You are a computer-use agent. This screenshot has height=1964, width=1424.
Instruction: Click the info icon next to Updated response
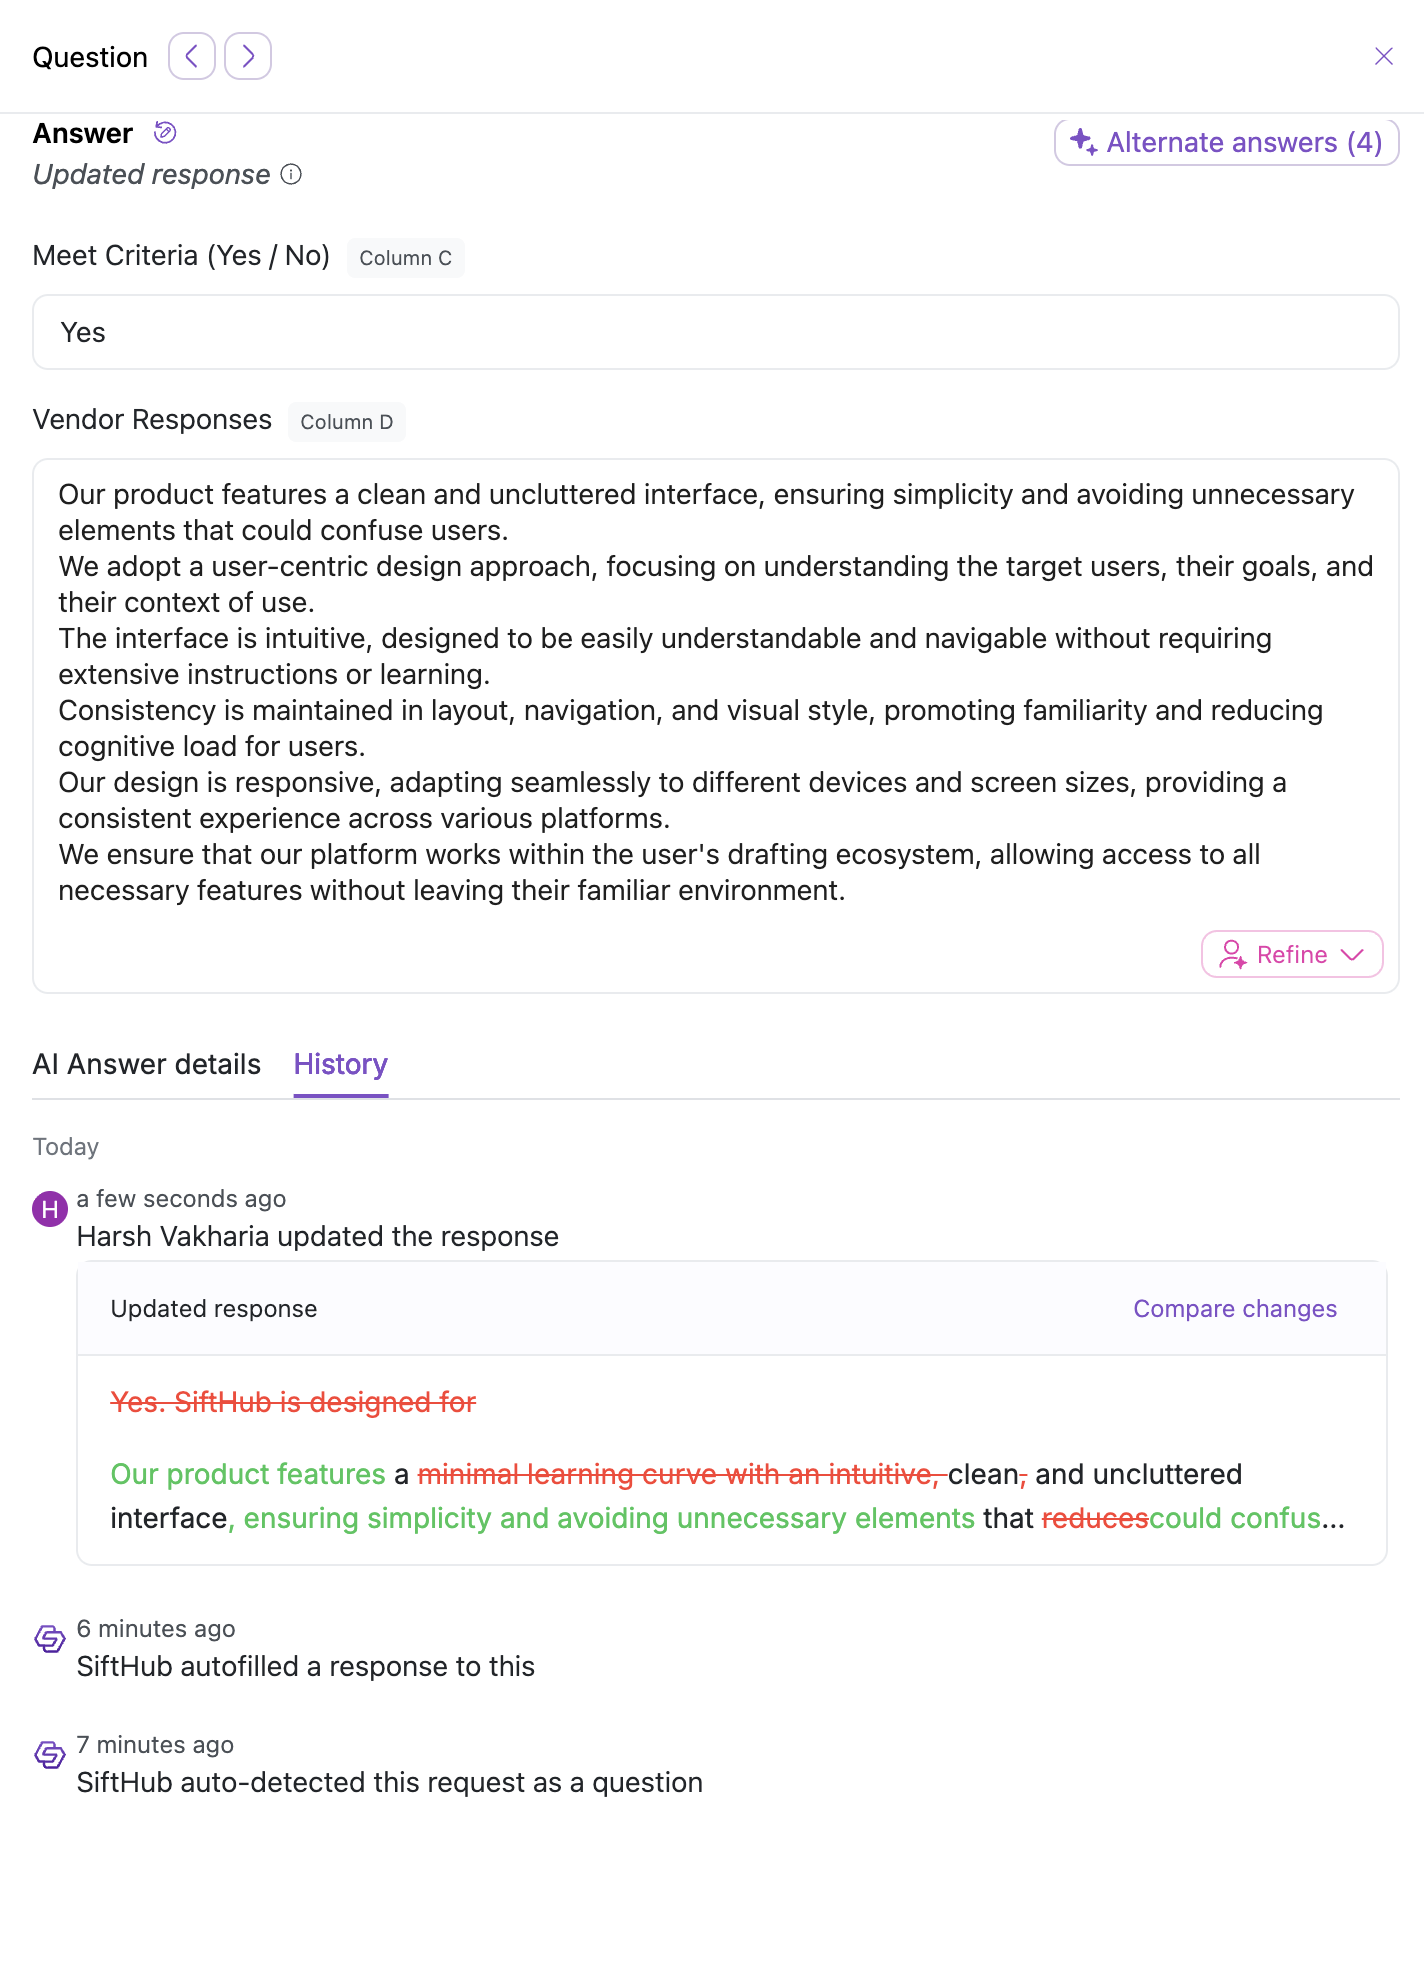coord(291,174)
